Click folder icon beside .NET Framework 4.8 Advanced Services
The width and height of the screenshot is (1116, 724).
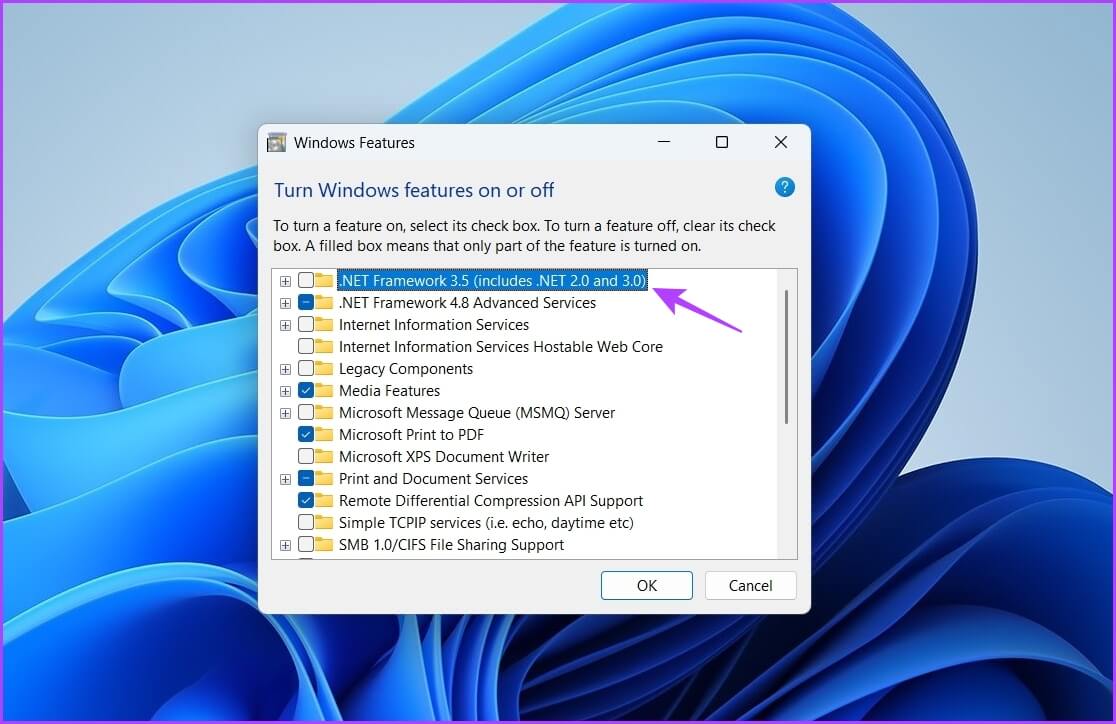[x=325, y=303]
